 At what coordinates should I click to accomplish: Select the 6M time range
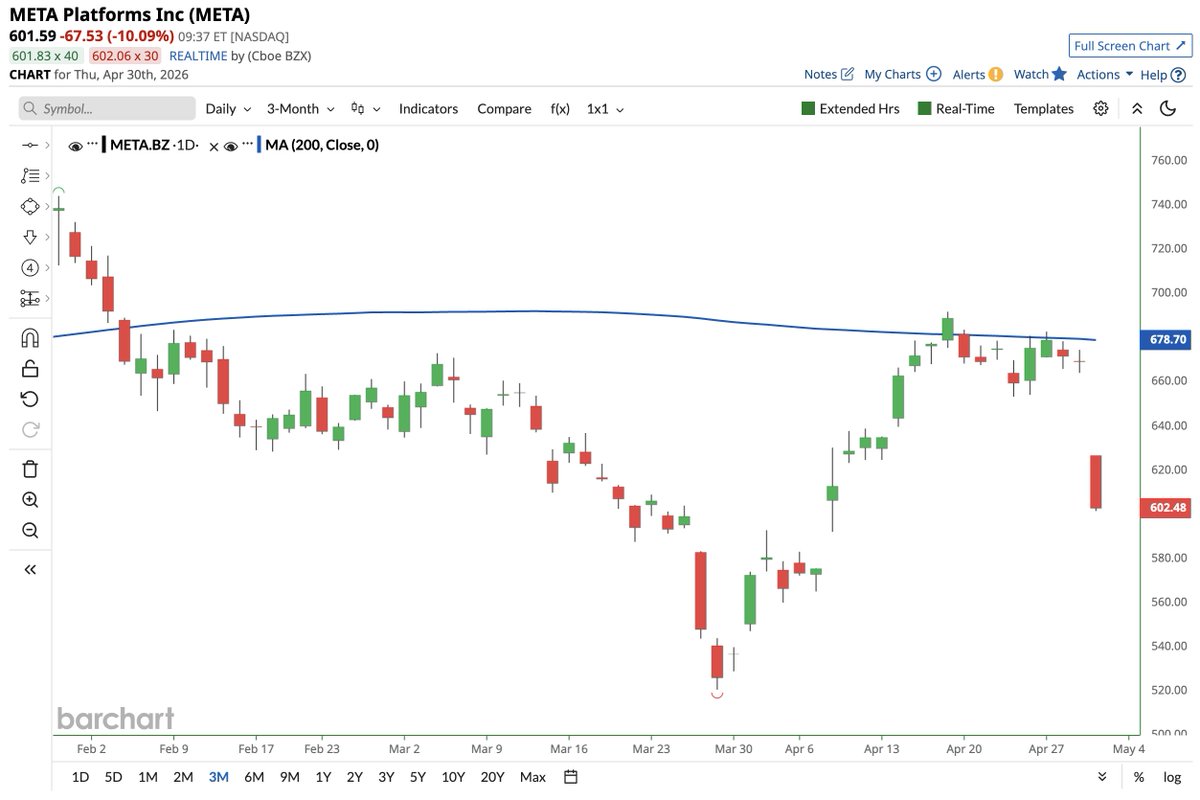[x=254, y=777]
